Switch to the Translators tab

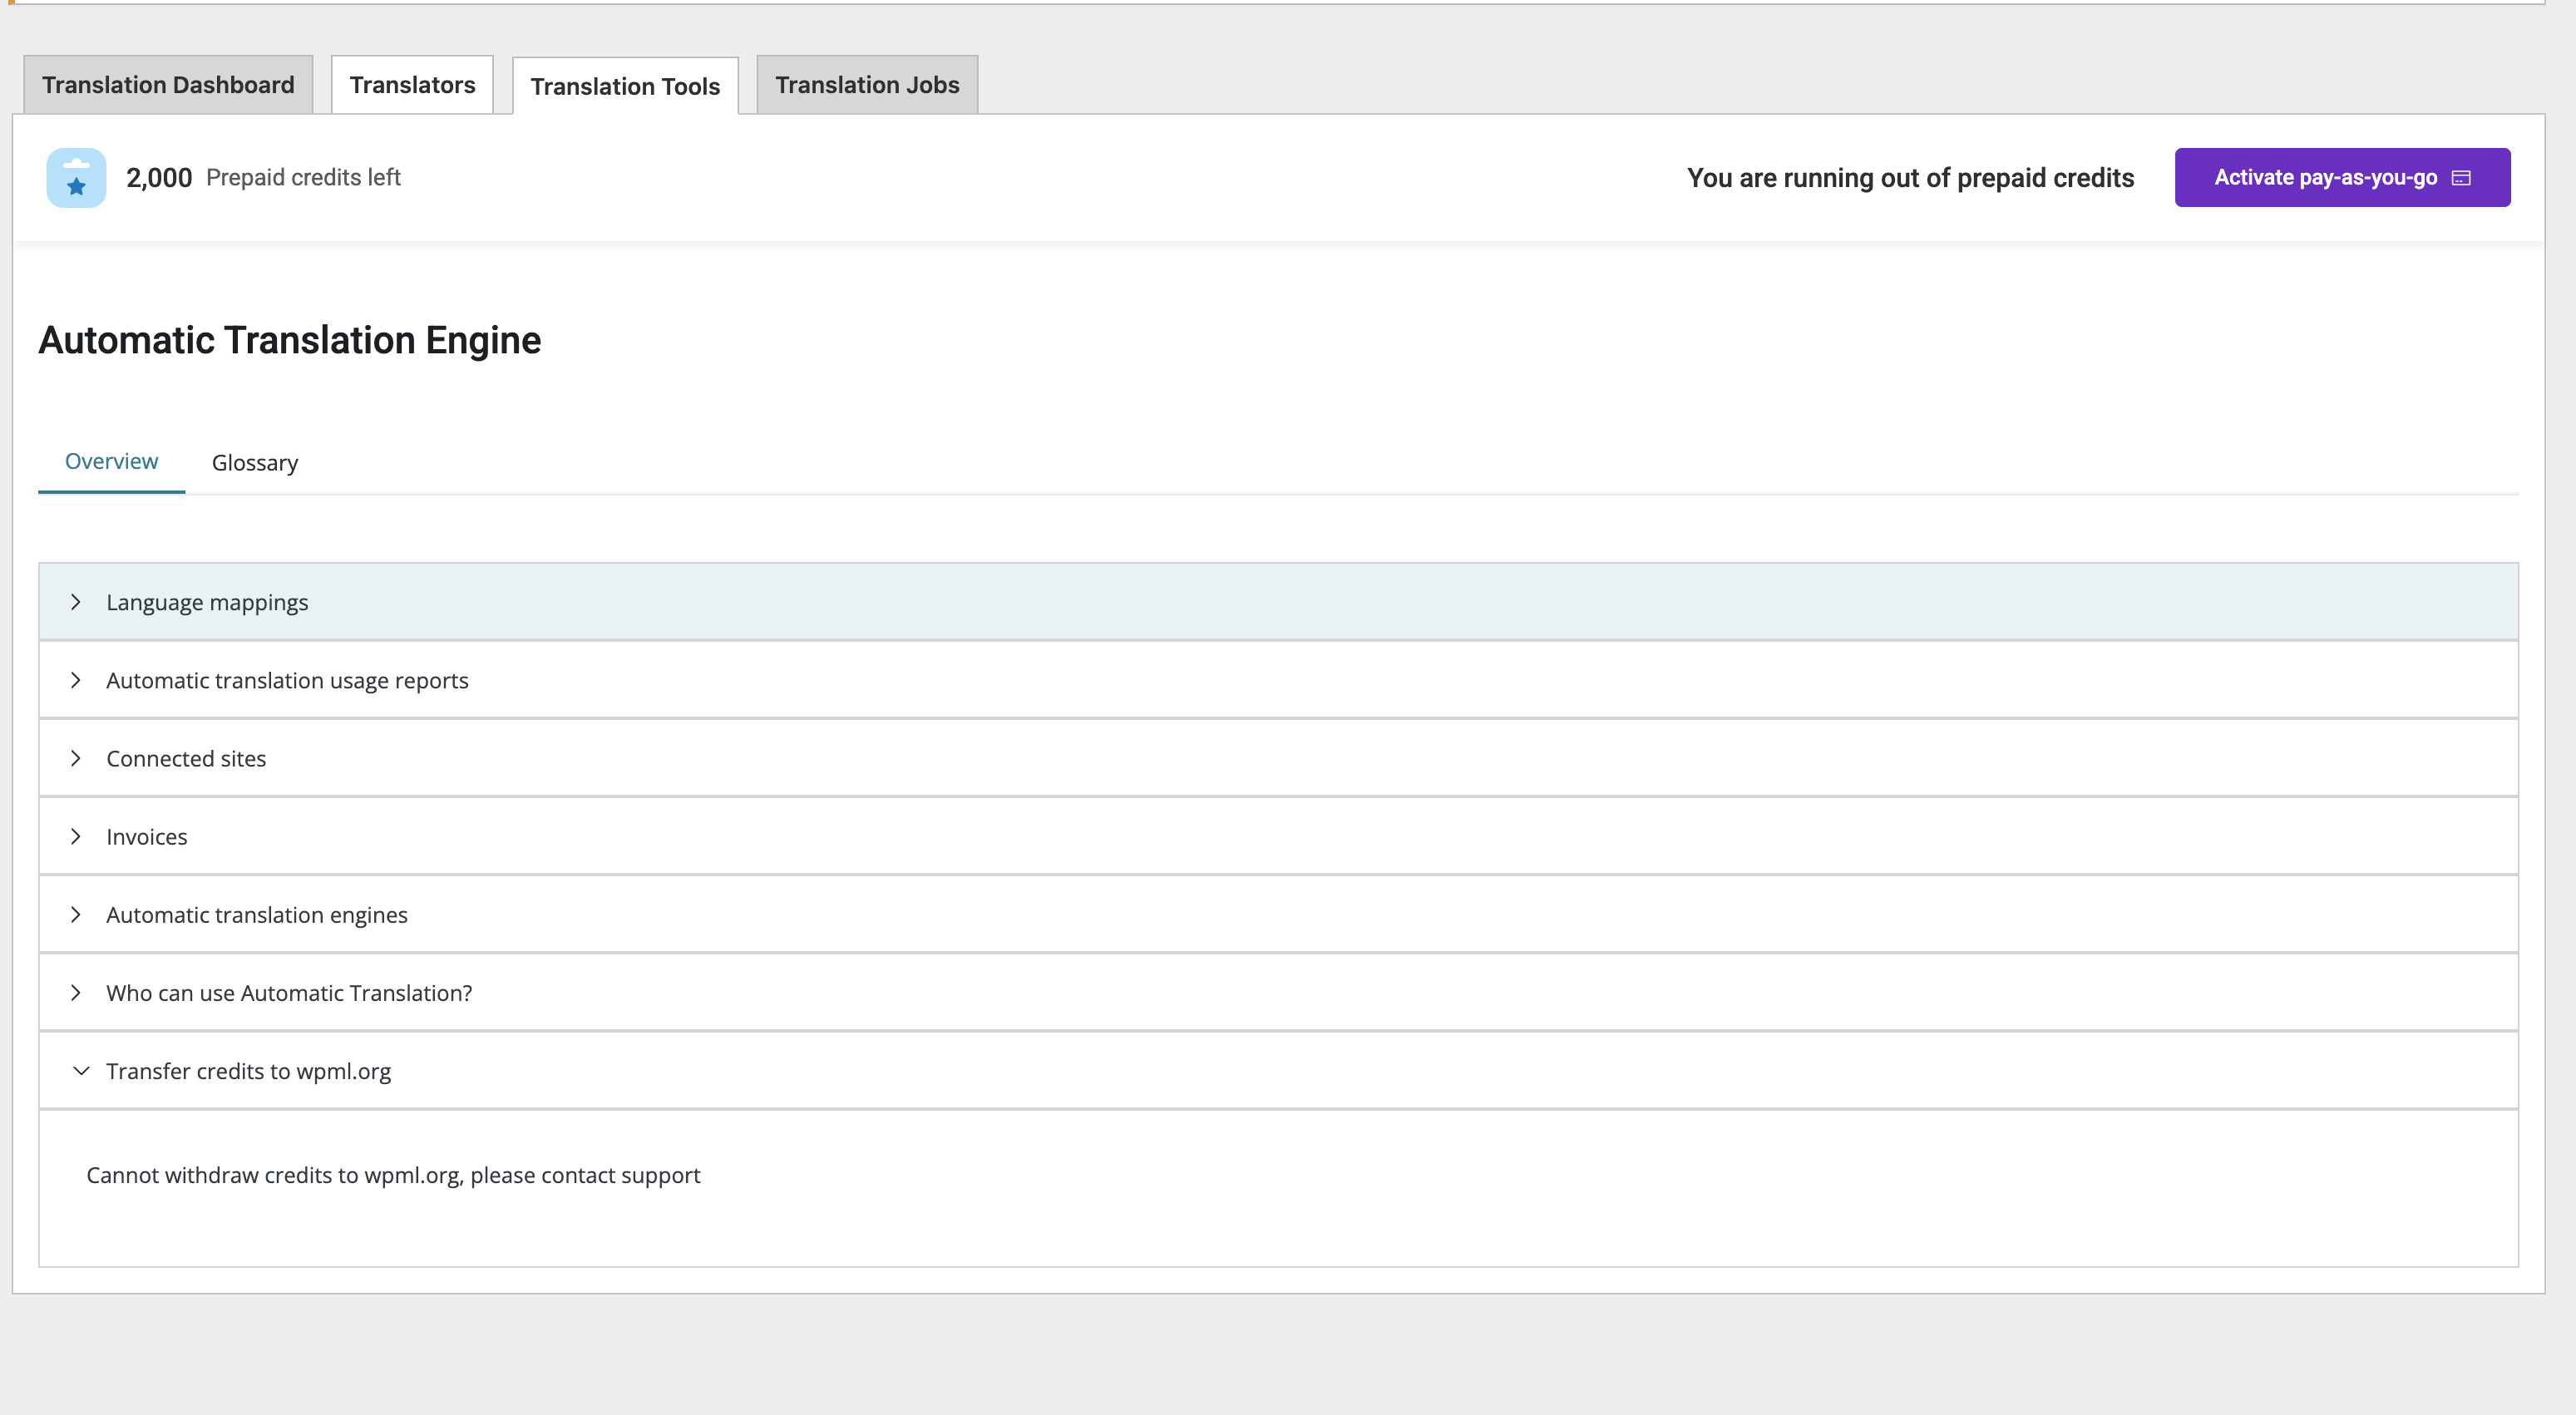point(412,85)
